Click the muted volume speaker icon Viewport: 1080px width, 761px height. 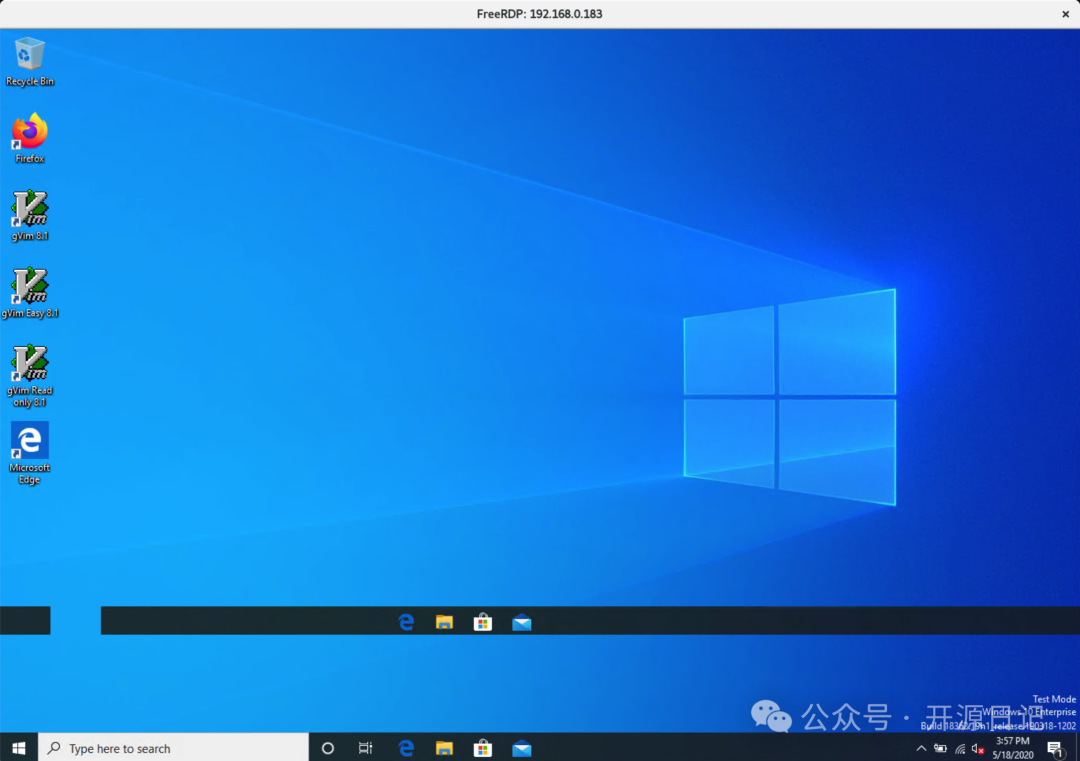978,748
